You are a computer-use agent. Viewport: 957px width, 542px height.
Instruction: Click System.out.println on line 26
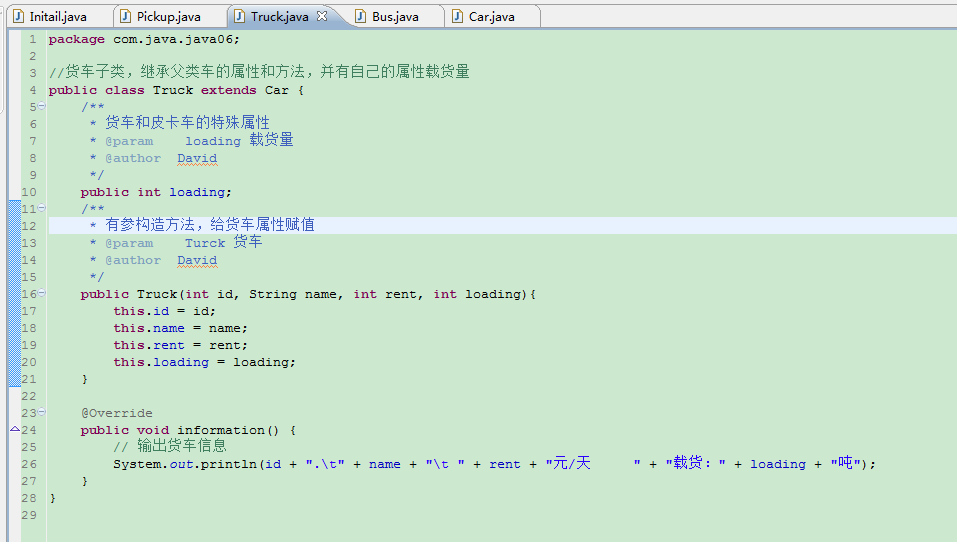click(186, 464)
